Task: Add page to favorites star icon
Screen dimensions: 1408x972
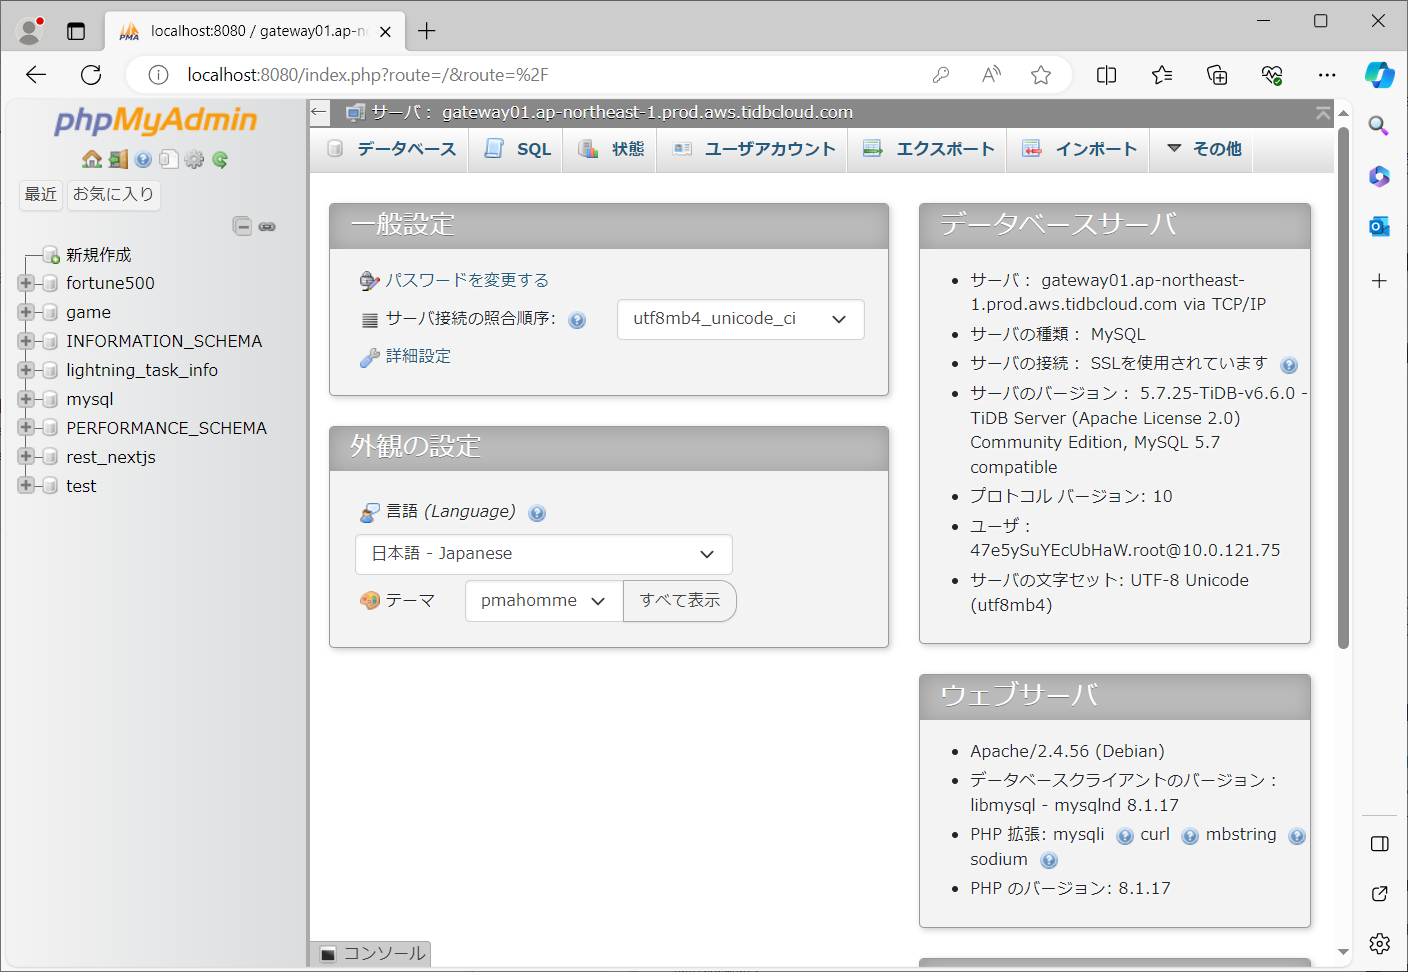Action: [x=1041, y=75]
